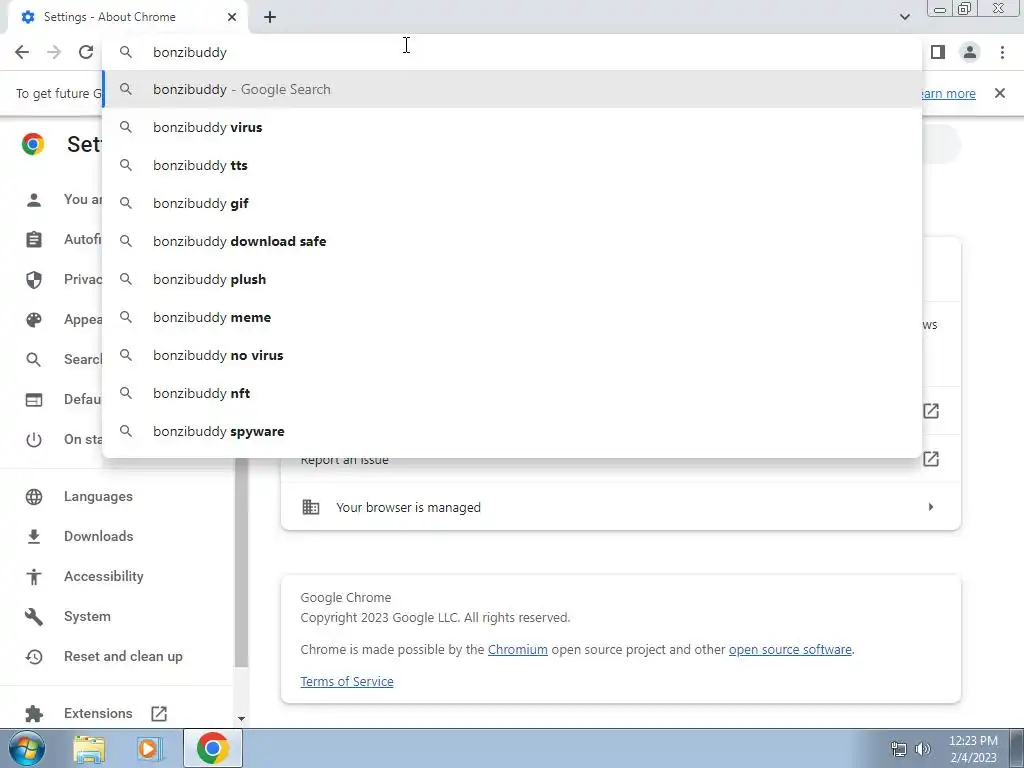The width and height of the screenshot is (1024, 768).
Task: Choose suggestion bonzibuddy nft
Action: (512, 393)
